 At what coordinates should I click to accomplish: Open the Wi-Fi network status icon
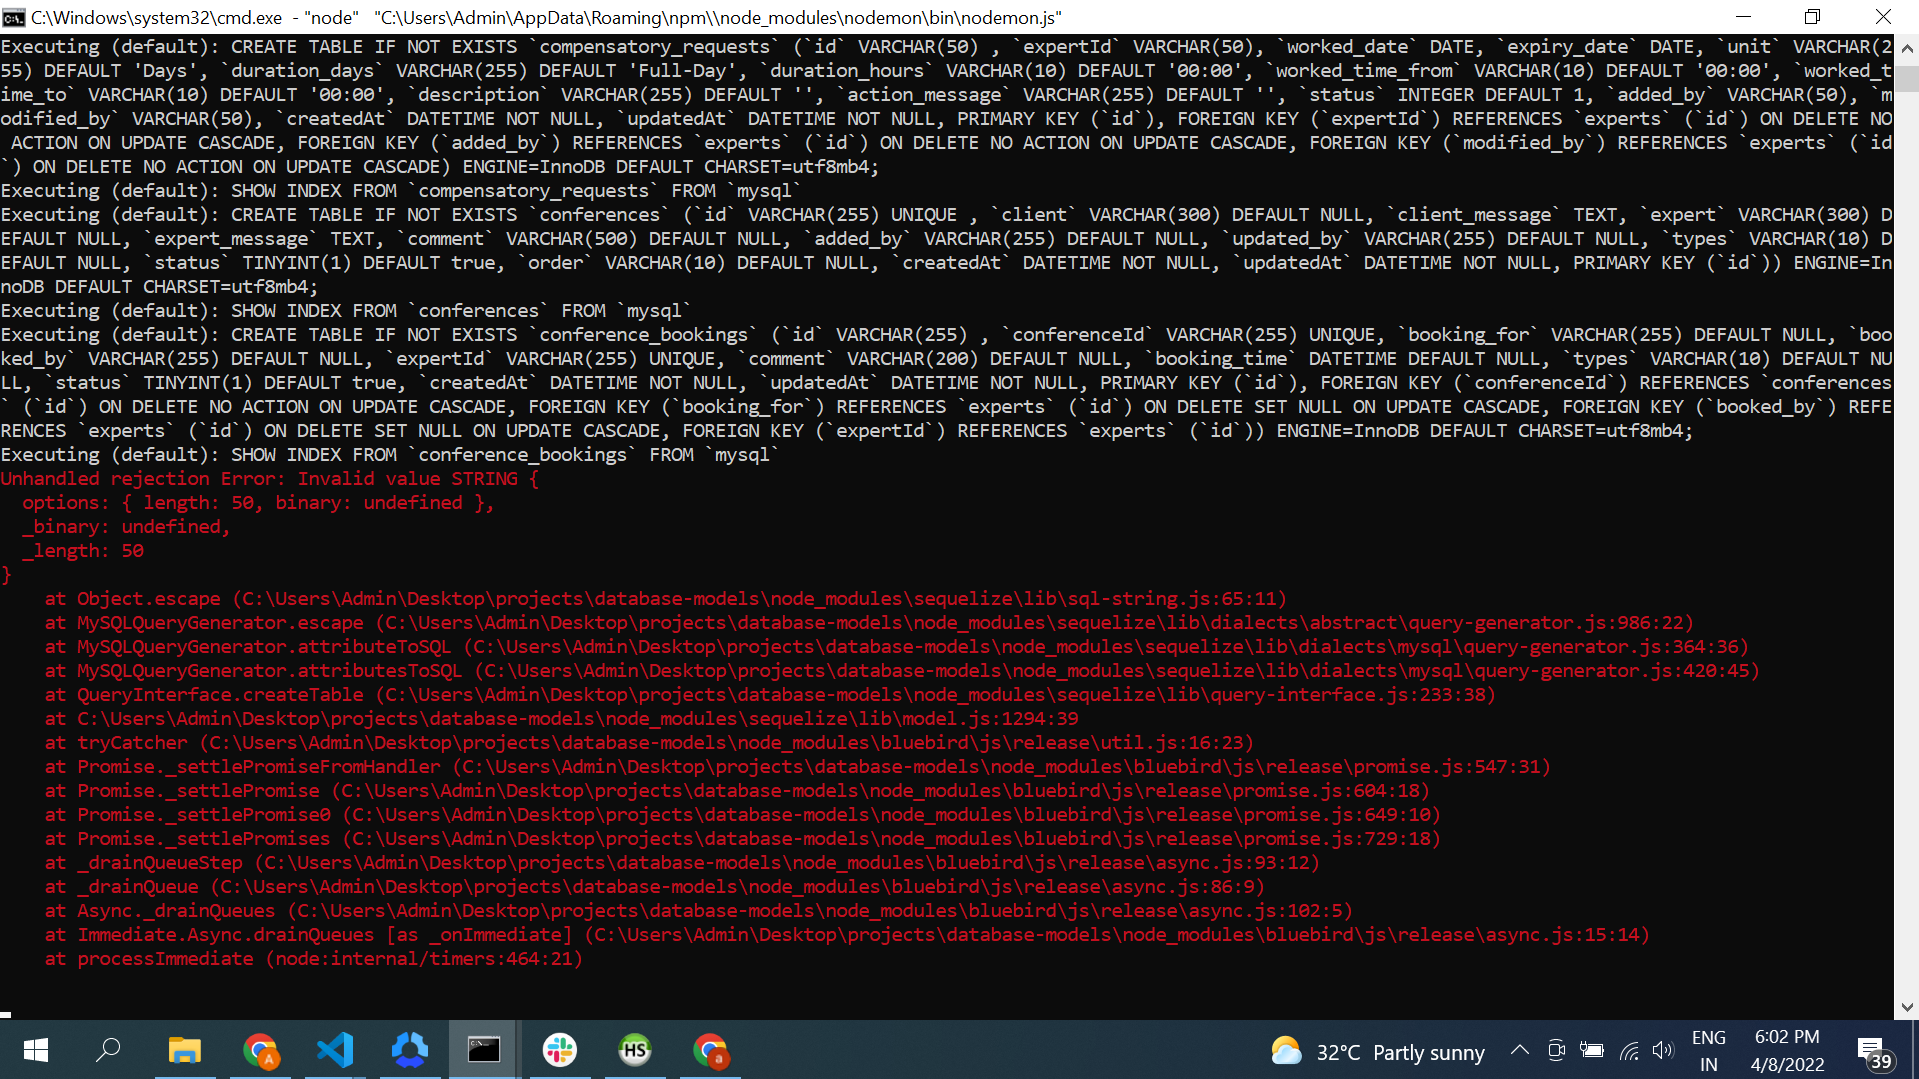pyautogui.click(x=1628, y=1050)
